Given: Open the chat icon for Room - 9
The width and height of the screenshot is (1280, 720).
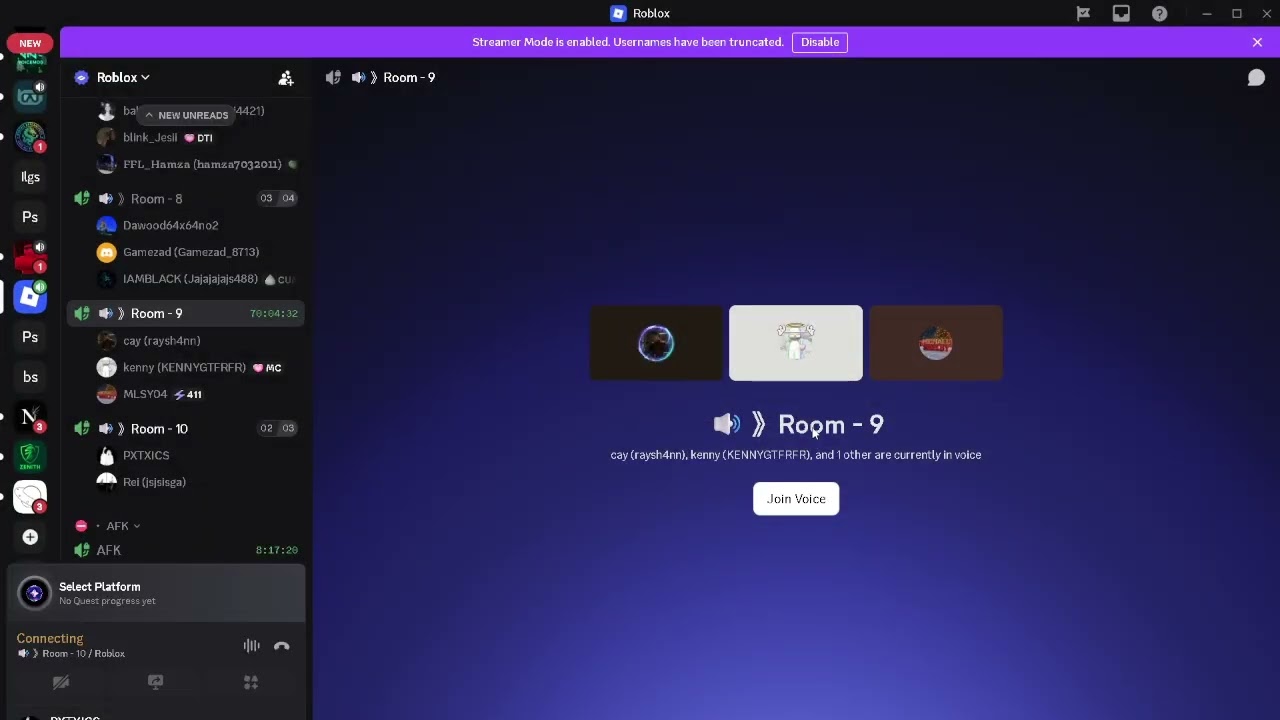Looking at the screenshot, I should coord(1256,77).
